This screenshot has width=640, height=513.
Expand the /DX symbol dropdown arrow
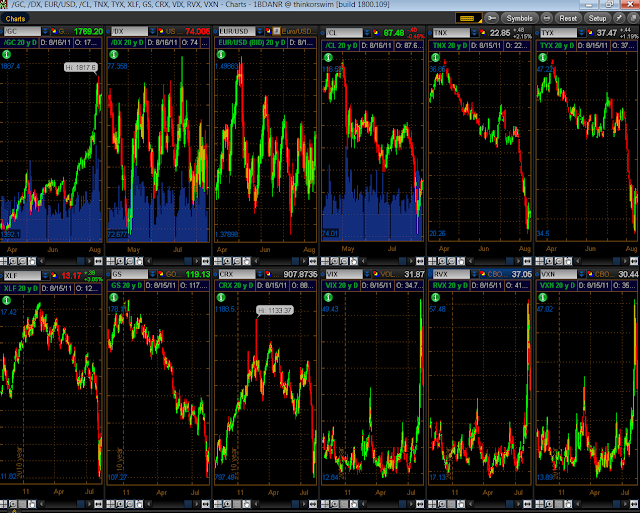pos(152,31)
